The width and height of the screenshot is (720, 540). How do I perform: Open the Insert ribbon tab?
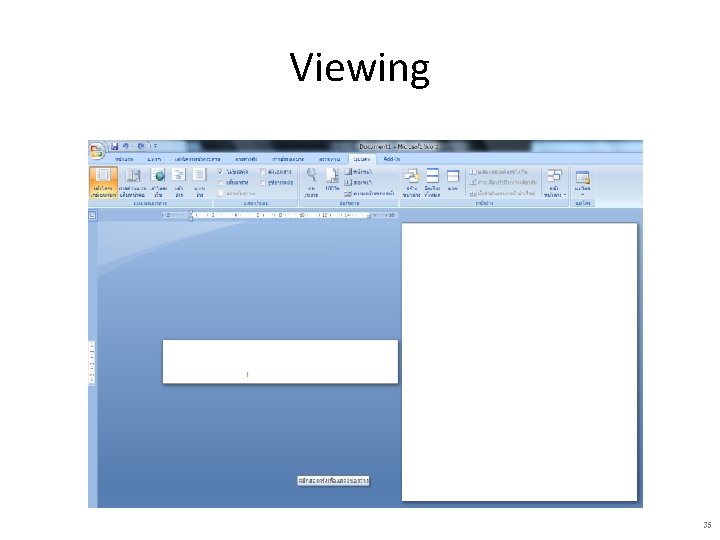click(x=154, y=159)
